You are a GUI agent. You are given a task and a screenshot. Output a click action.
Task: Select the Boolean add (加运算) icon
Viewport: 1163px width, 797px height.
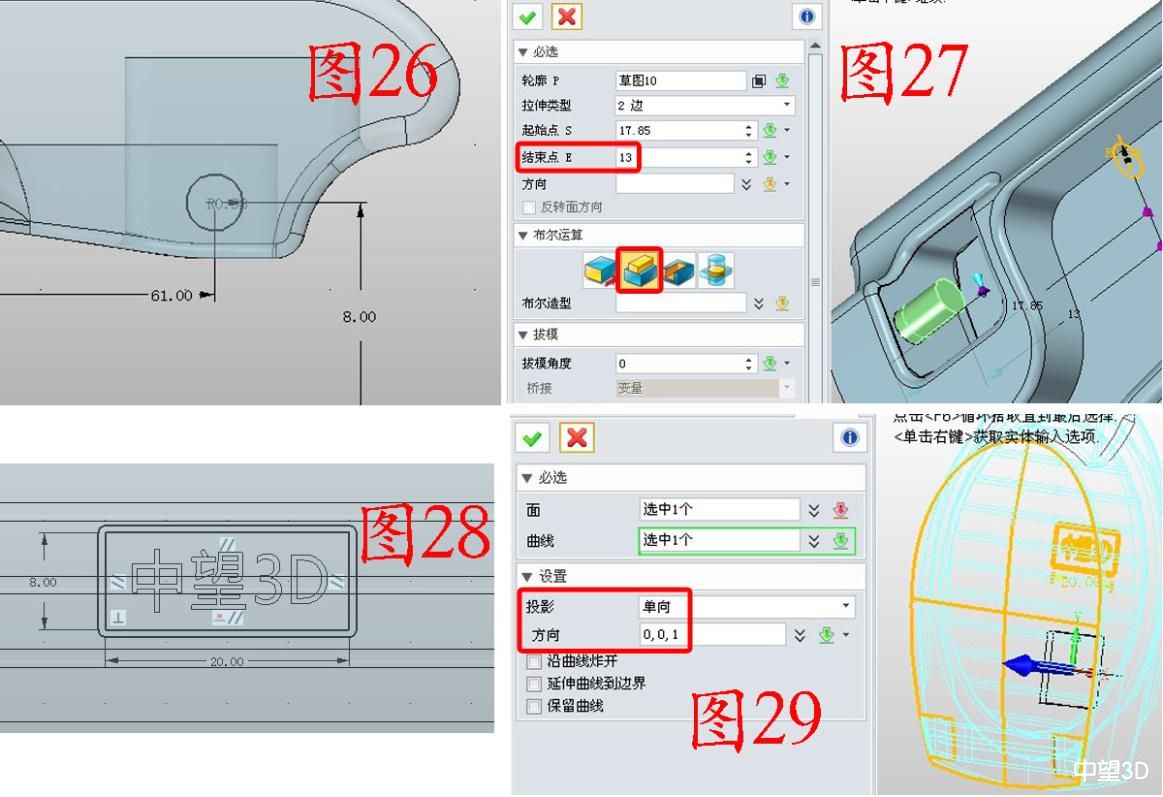(x=639, y=271)
